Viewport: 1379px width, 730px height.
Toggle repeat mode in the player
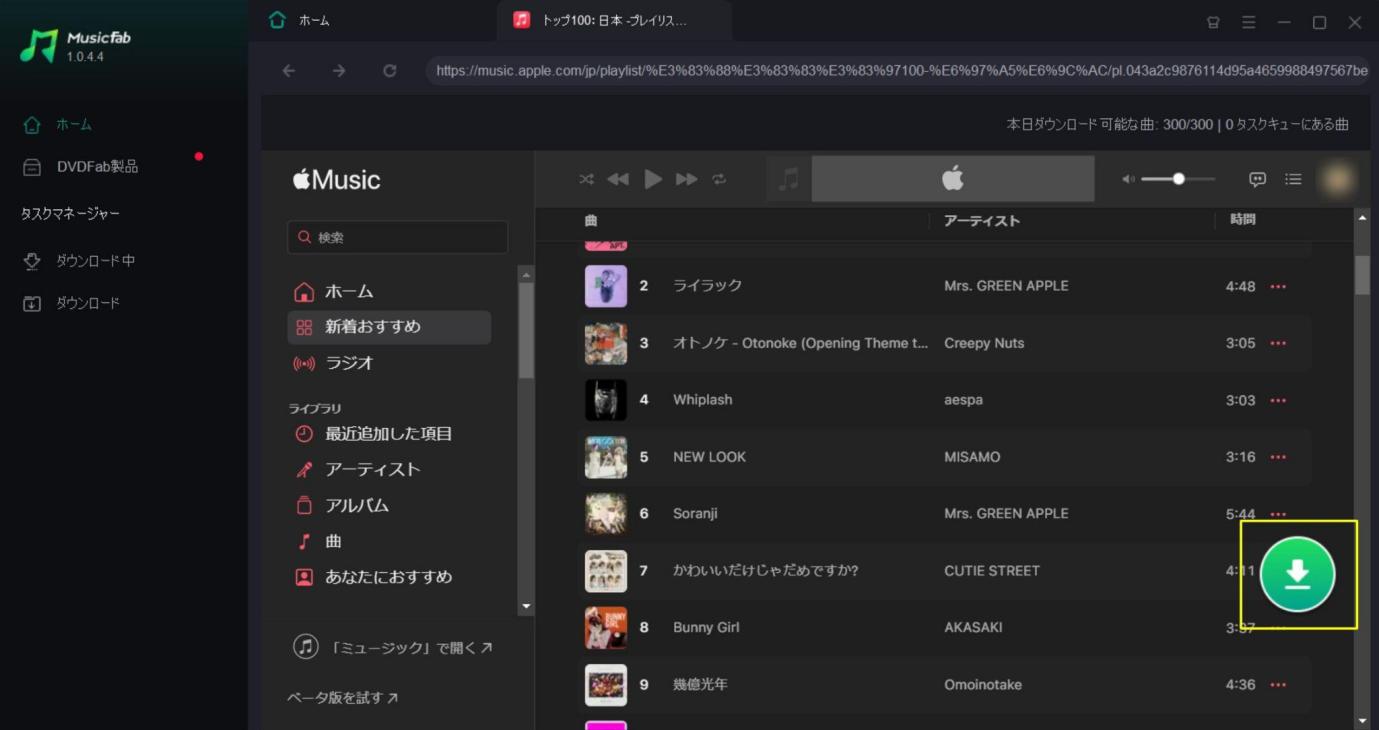[x=719, y=179]
